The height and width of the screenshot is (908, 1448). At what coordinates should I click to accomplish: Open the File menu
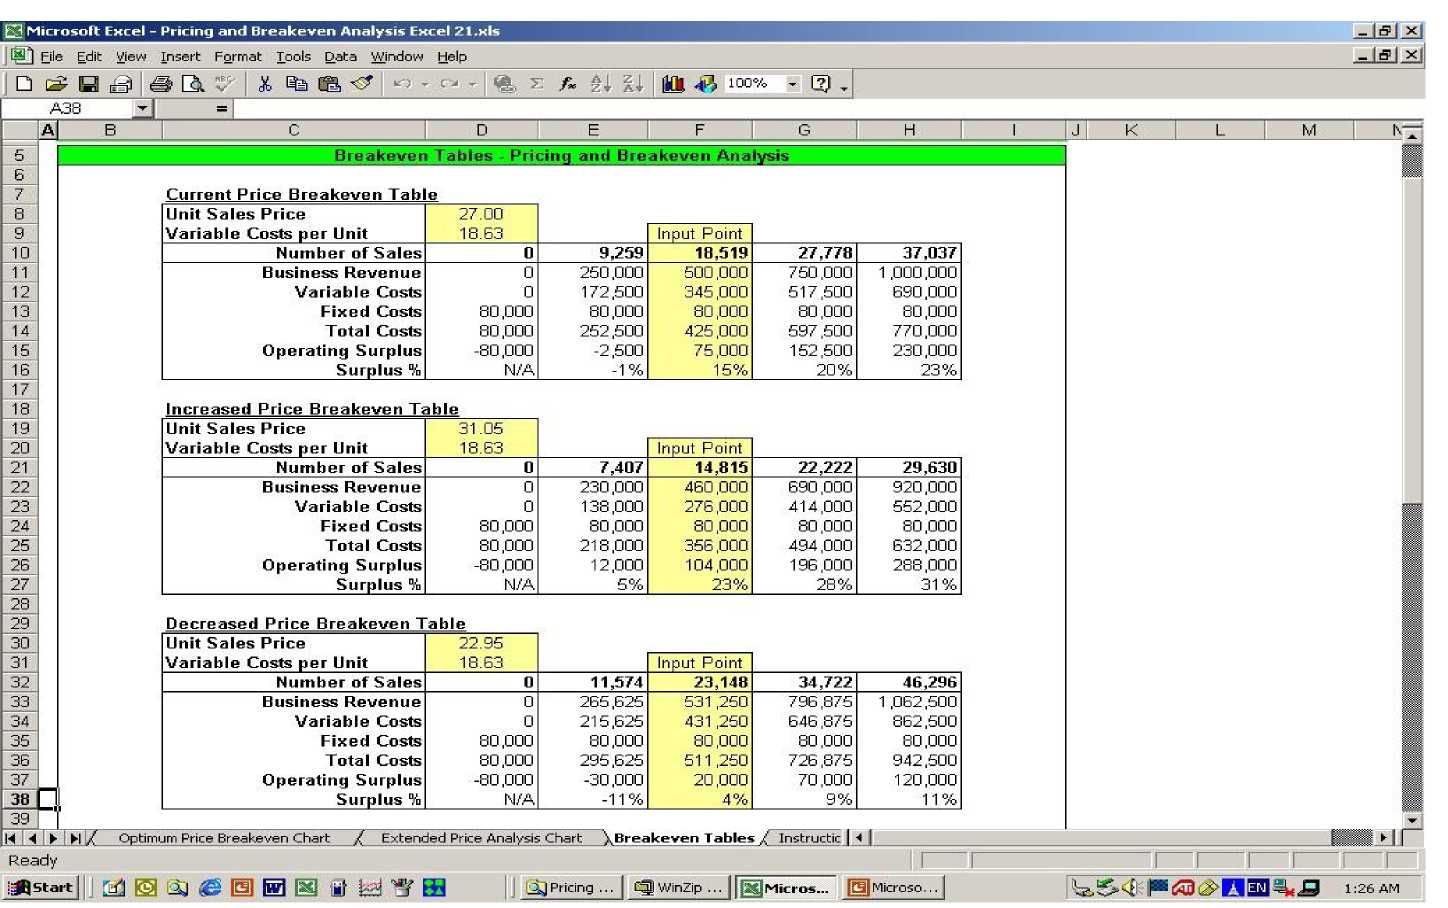pos(51,57)
